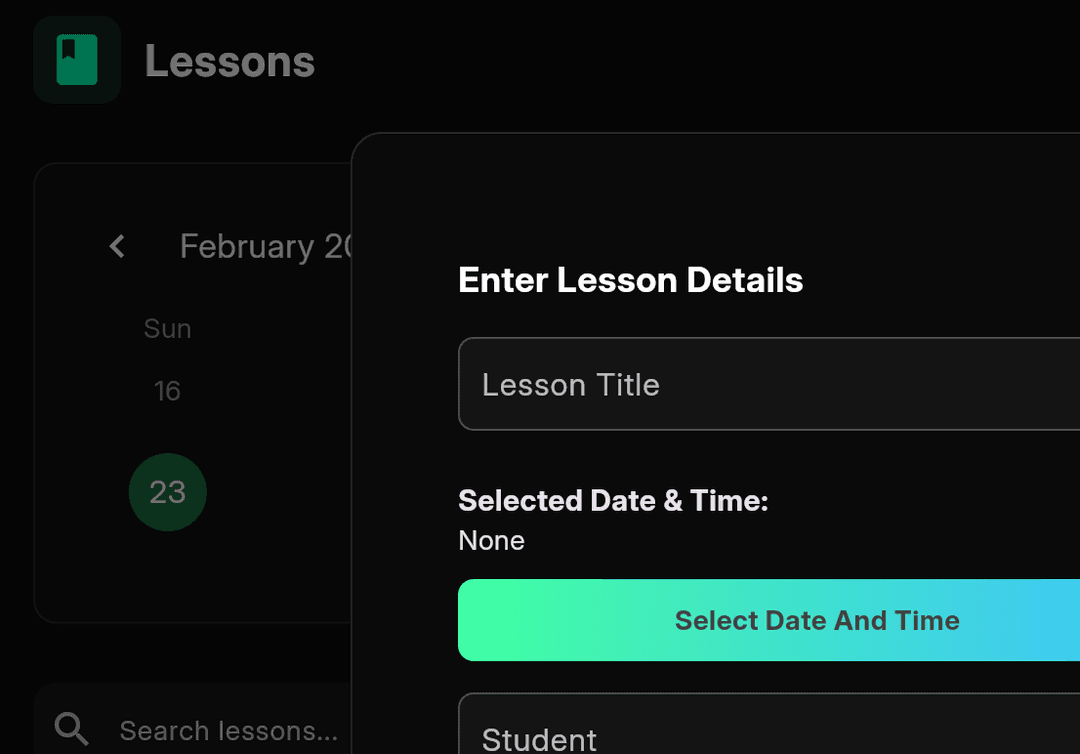The width and height of the screenshot is (1080, 754).
Task: Click the Enter Lesson Details heading
Action: [x=630, y=280]
